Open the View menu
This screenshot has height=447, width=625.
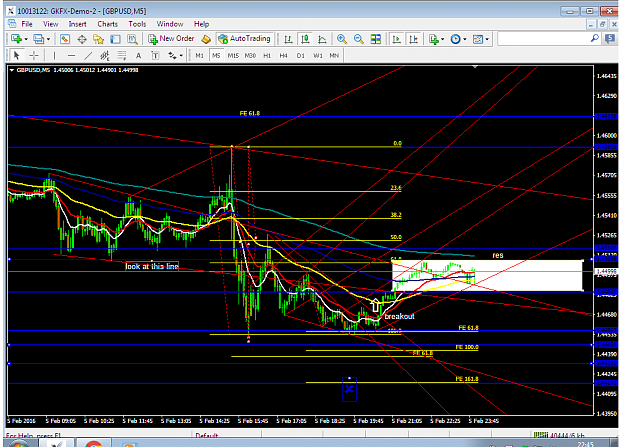tap(51, 24)
